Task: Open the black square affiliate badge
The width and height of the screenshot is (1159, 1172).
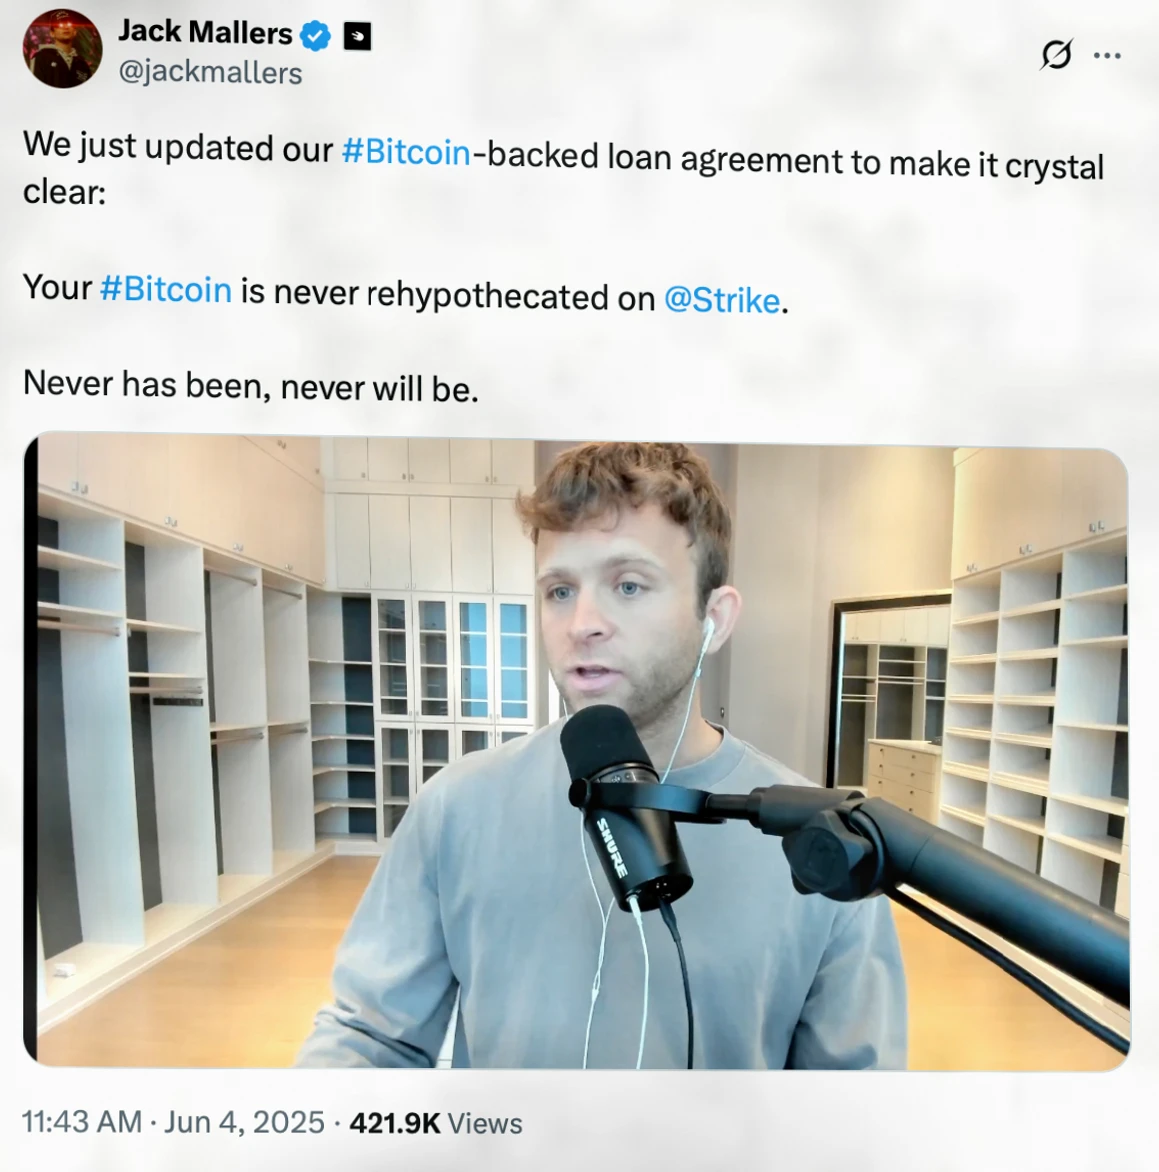Action: 357,36
